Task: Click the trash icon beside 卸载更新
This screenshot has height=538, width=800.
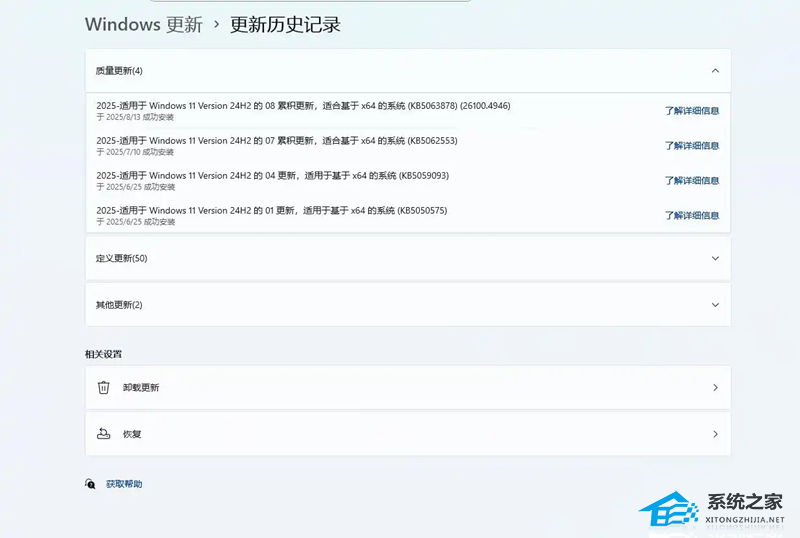Action: [x=103, y=387]
